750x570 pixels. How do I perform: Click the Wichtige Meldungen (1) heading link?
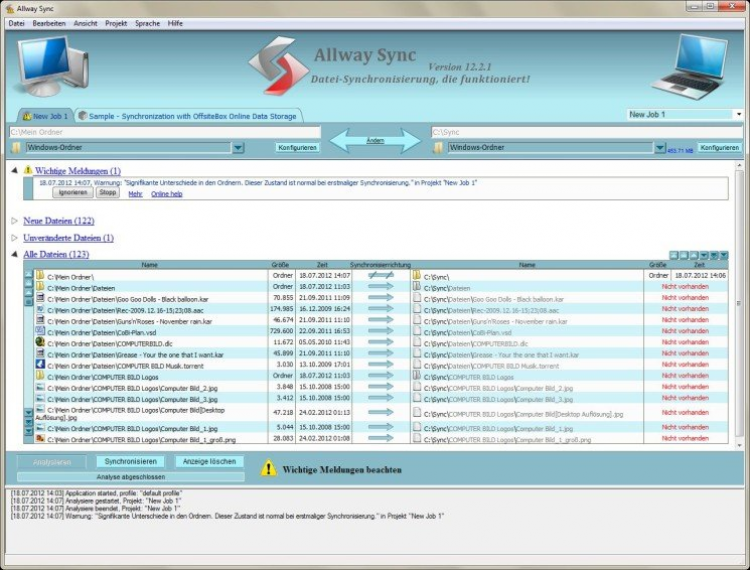[77, 171]
